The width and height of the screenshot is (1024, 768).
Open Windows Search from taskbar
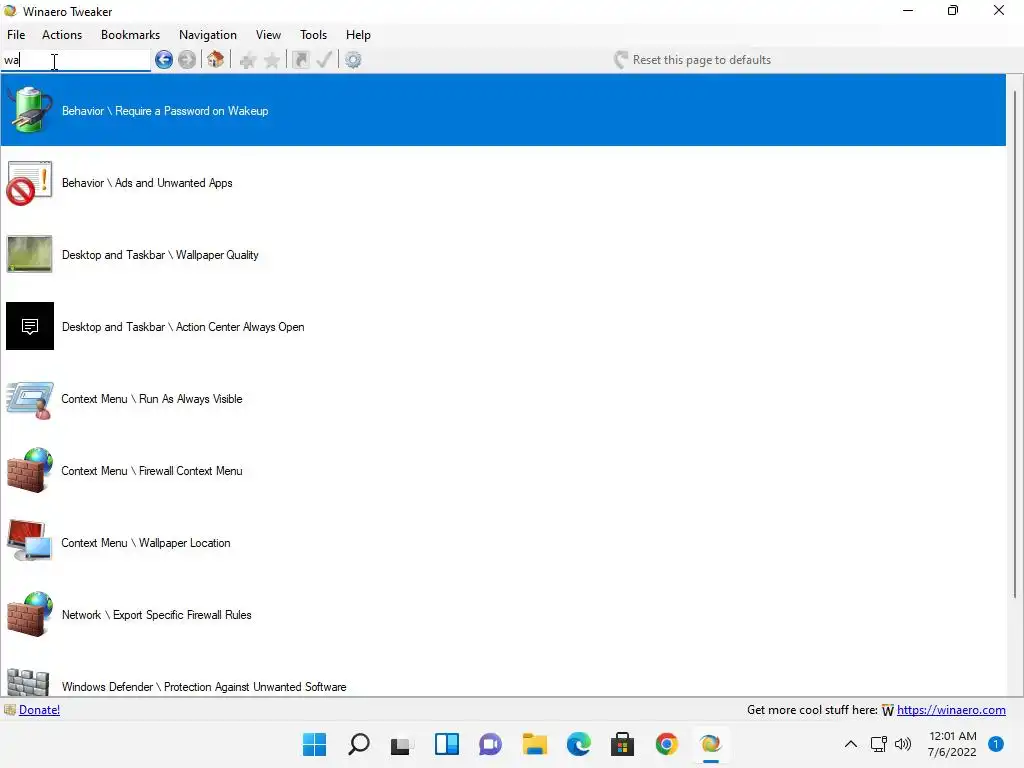pyautogui.click(x=359, y=744)
